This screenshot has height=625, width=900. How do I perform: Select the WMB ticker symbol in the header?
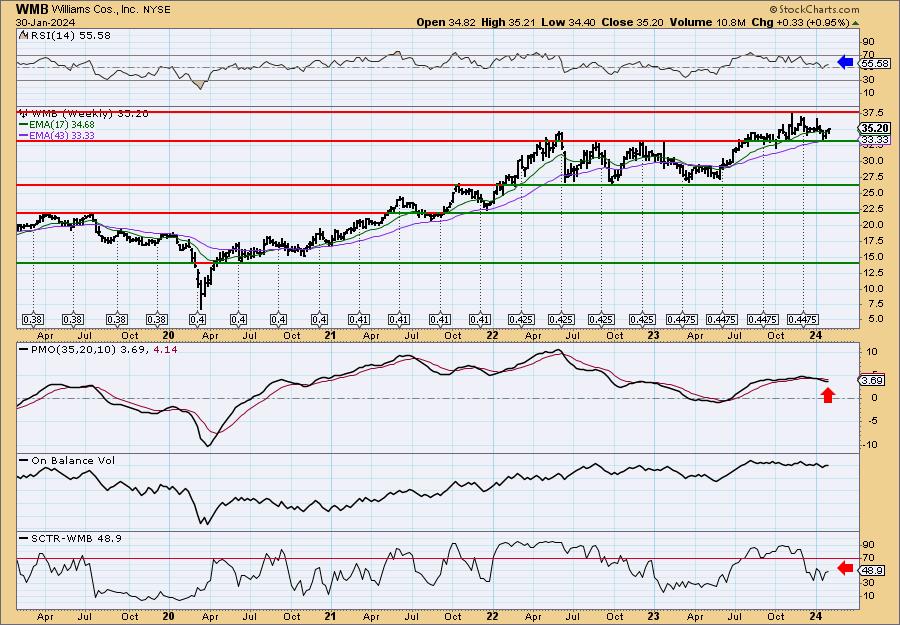point(33,10)
